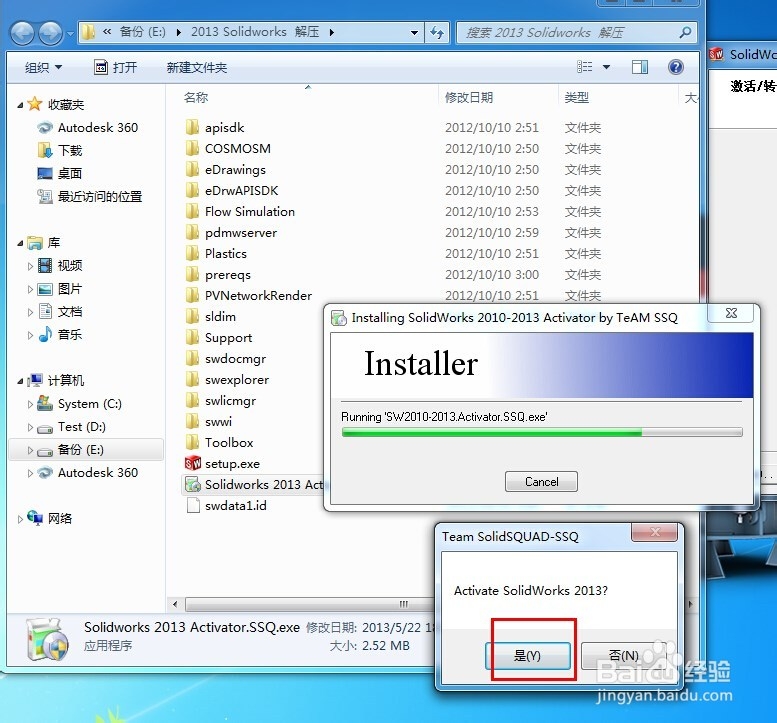Click the refresh button beside address bar
This screenshot has height=723, width=777.
pyautogui.click(x=437, y=33)
